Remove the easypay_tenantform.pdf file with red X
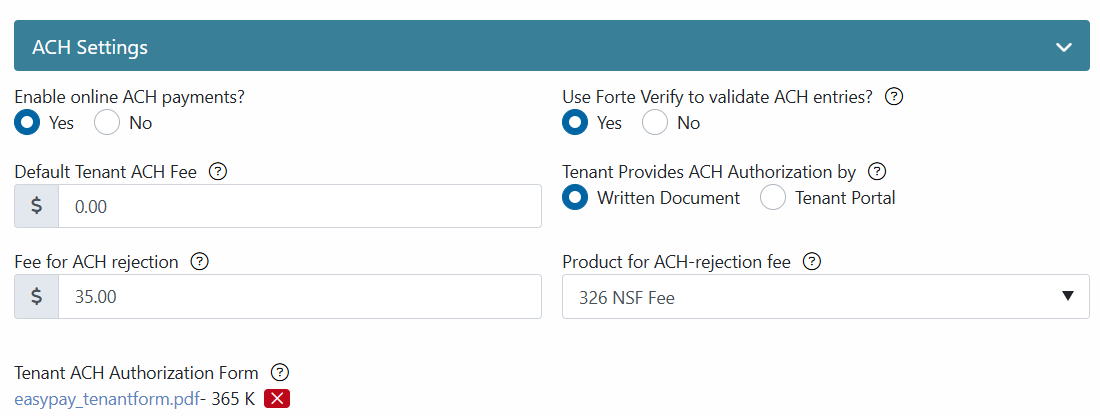 [x=276, y=399]
